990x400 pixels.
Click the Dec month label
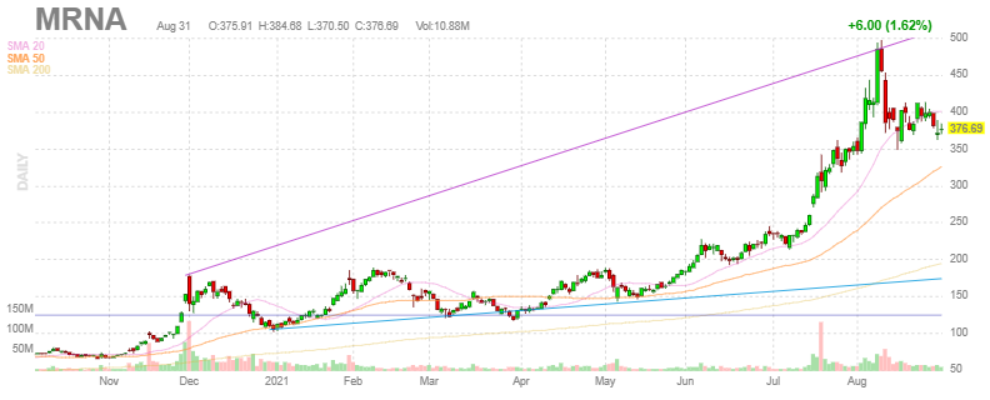189,382
